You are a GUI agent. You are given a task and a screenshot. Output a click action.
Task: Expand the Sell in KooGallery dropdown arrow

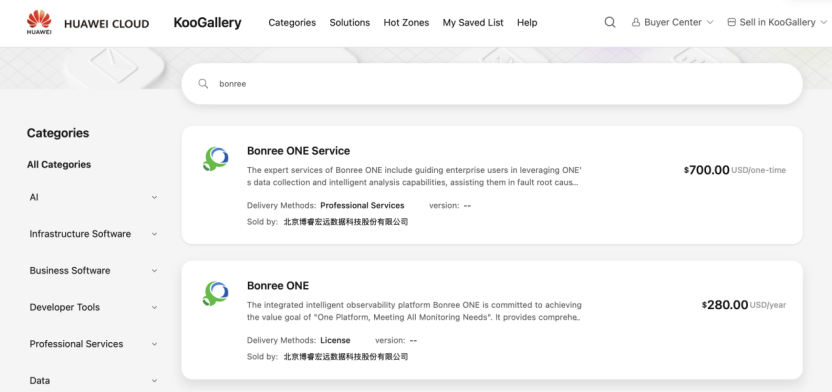click(x=824, y=23)
